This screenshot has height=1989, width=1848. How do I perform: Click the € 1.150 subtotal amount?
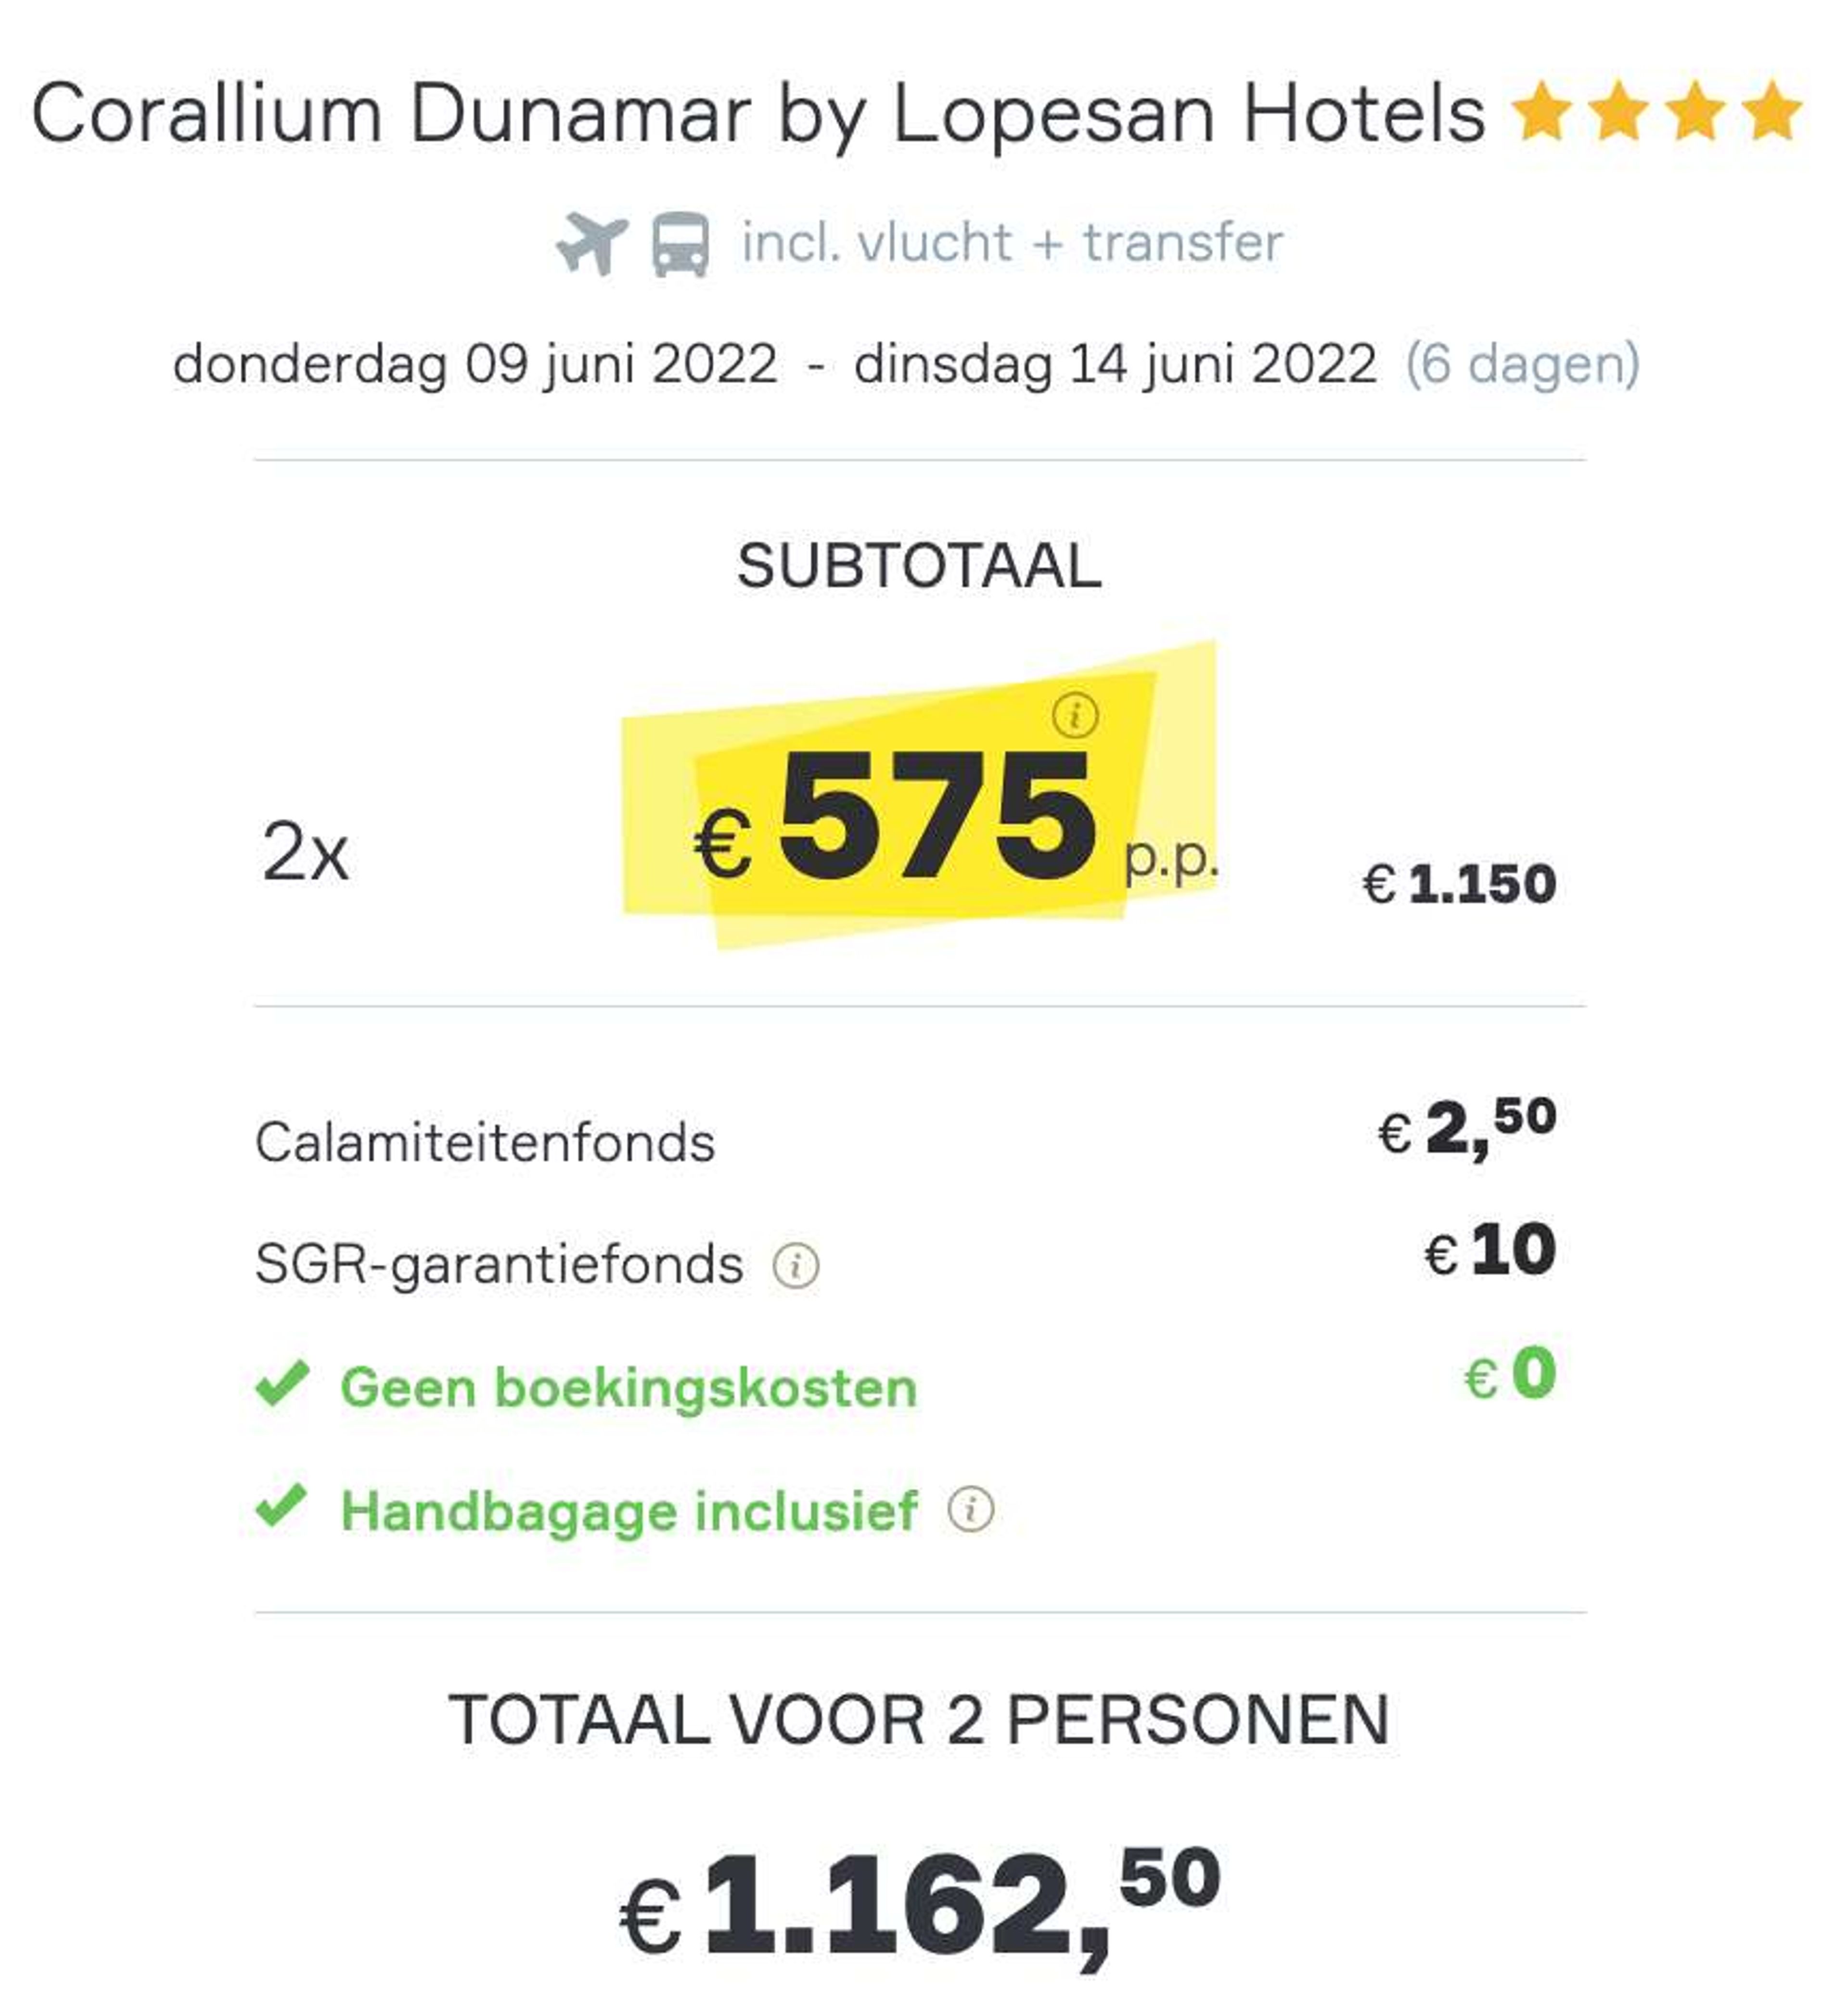pos(1460,884)
